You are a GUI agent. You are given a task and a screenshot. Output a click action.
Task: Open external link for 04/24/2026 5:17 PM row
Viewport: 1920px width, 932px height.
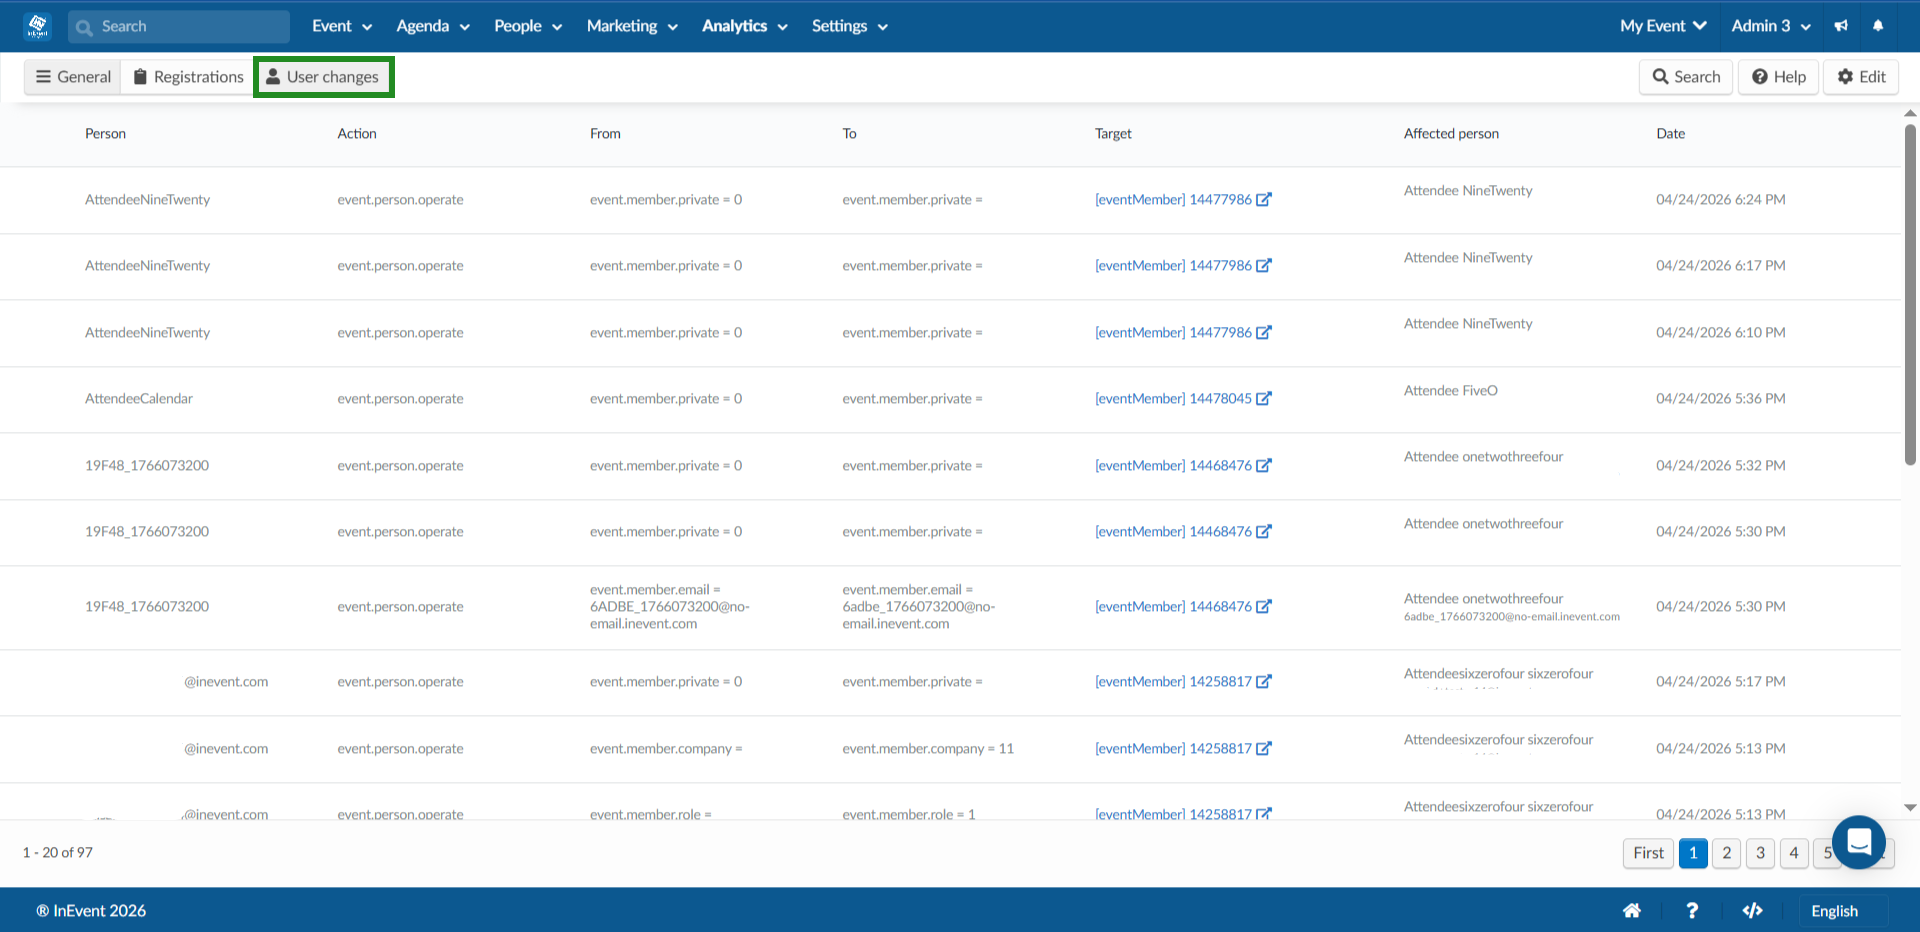click(x=1264, y=681)
